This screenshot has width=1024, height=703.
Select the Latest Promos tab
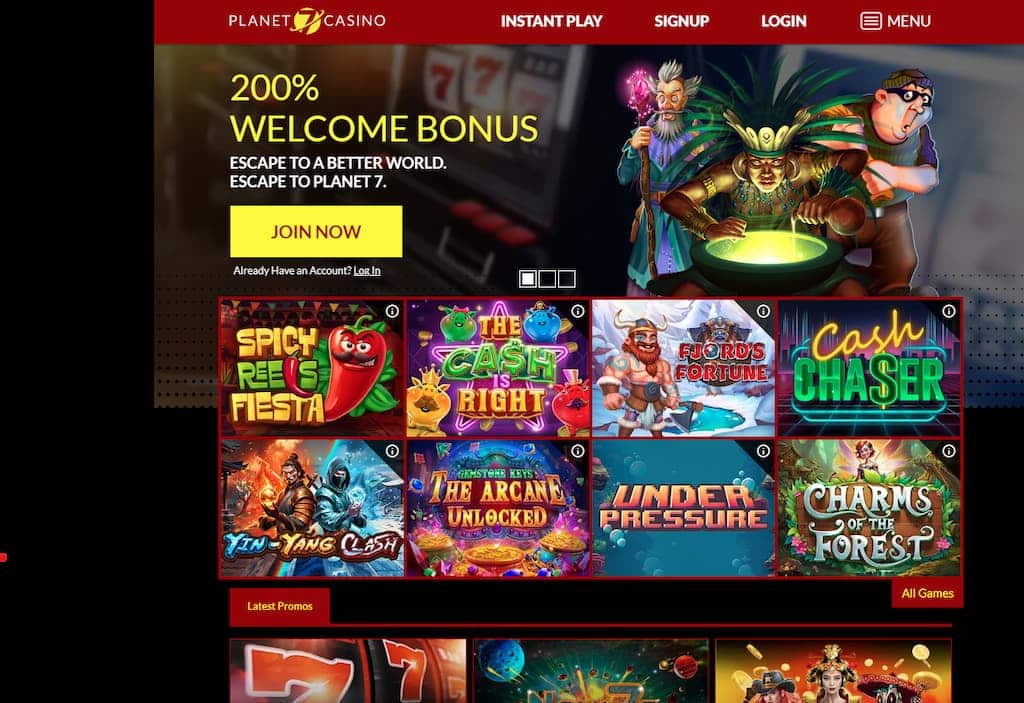[280, 606]
